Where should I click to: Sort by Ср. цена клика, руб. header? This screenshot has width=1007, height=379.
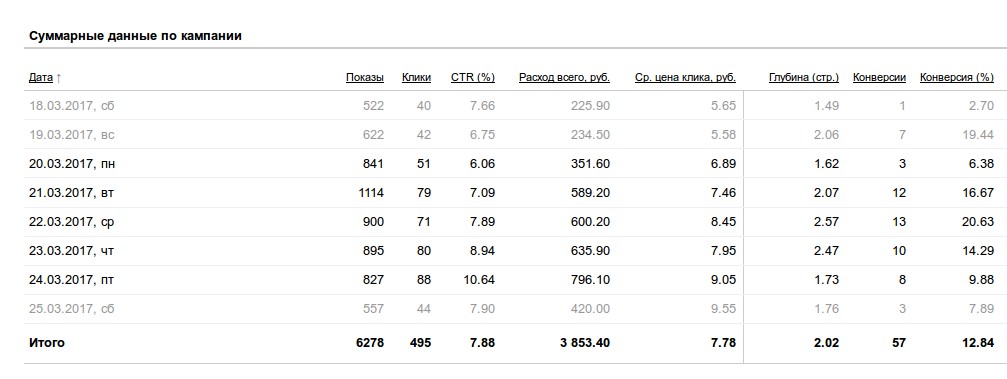pyautogui.click(x=685, y=78)
